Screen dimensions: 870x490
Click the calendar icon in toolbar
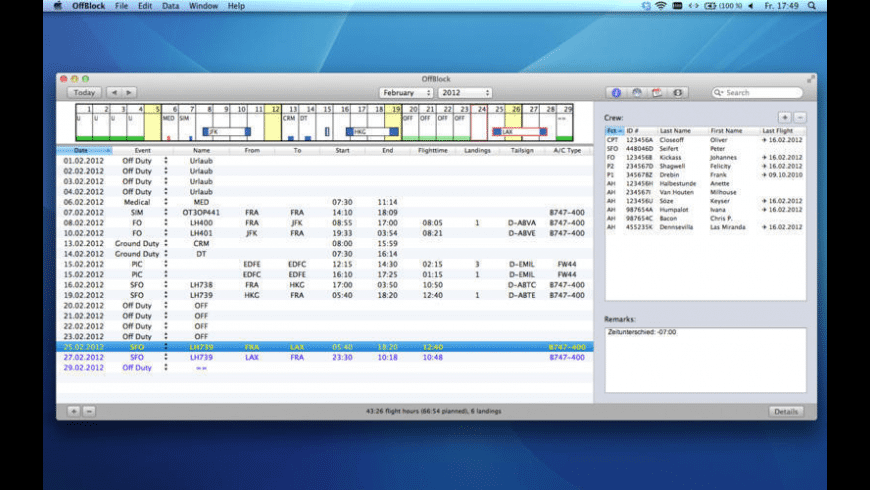coord(657,92)
